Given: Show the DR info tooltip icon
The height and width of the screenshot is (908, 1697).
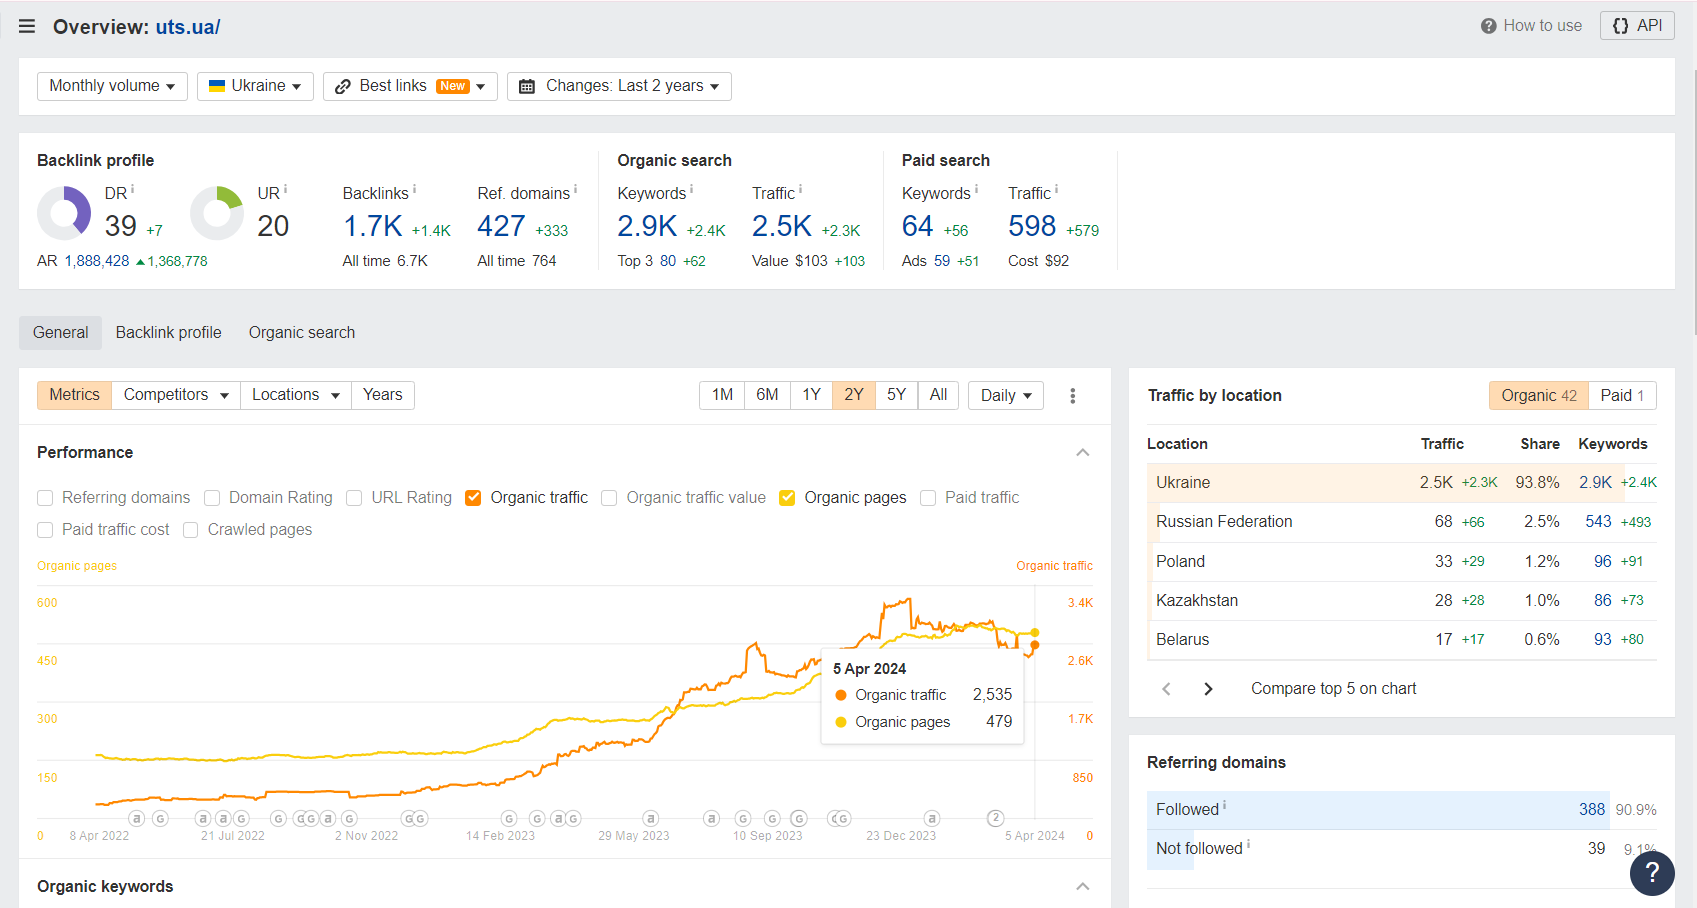Looking at the screenshot, I should pyautogui.click(x=132, y=189).
